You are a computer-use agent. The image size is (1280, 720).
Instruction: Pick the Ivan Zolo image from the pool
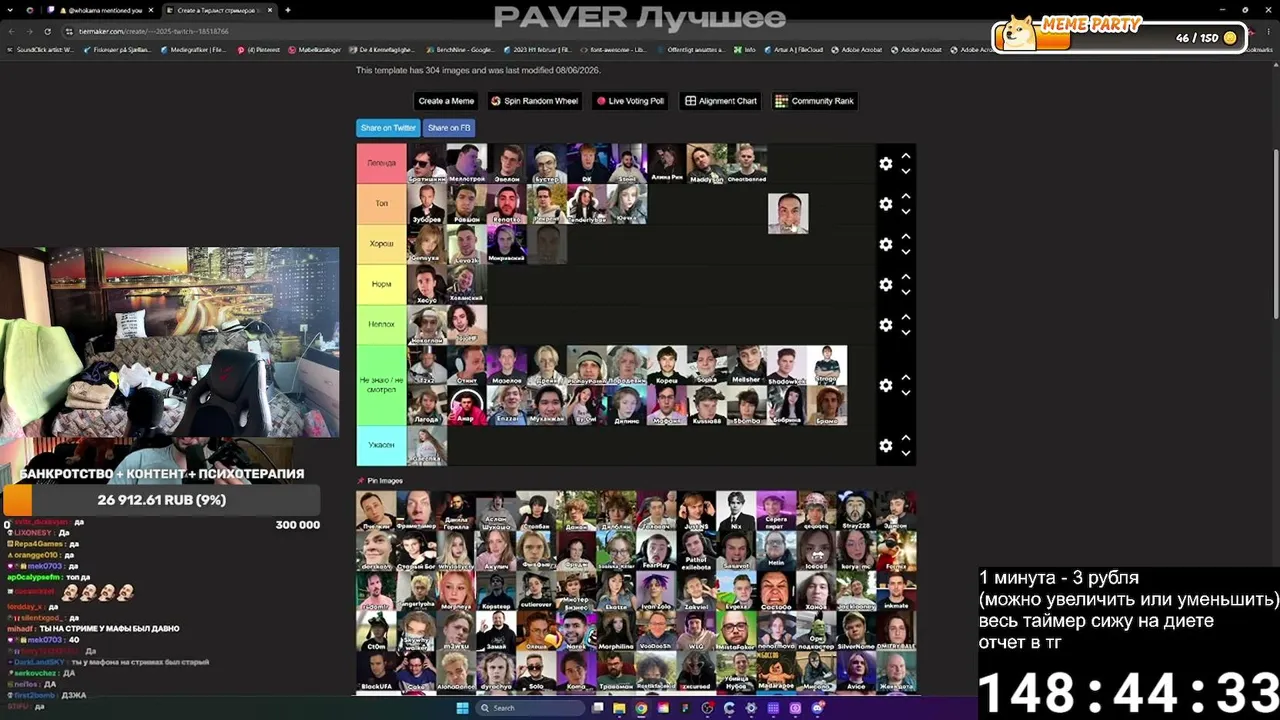click(656, 591)
